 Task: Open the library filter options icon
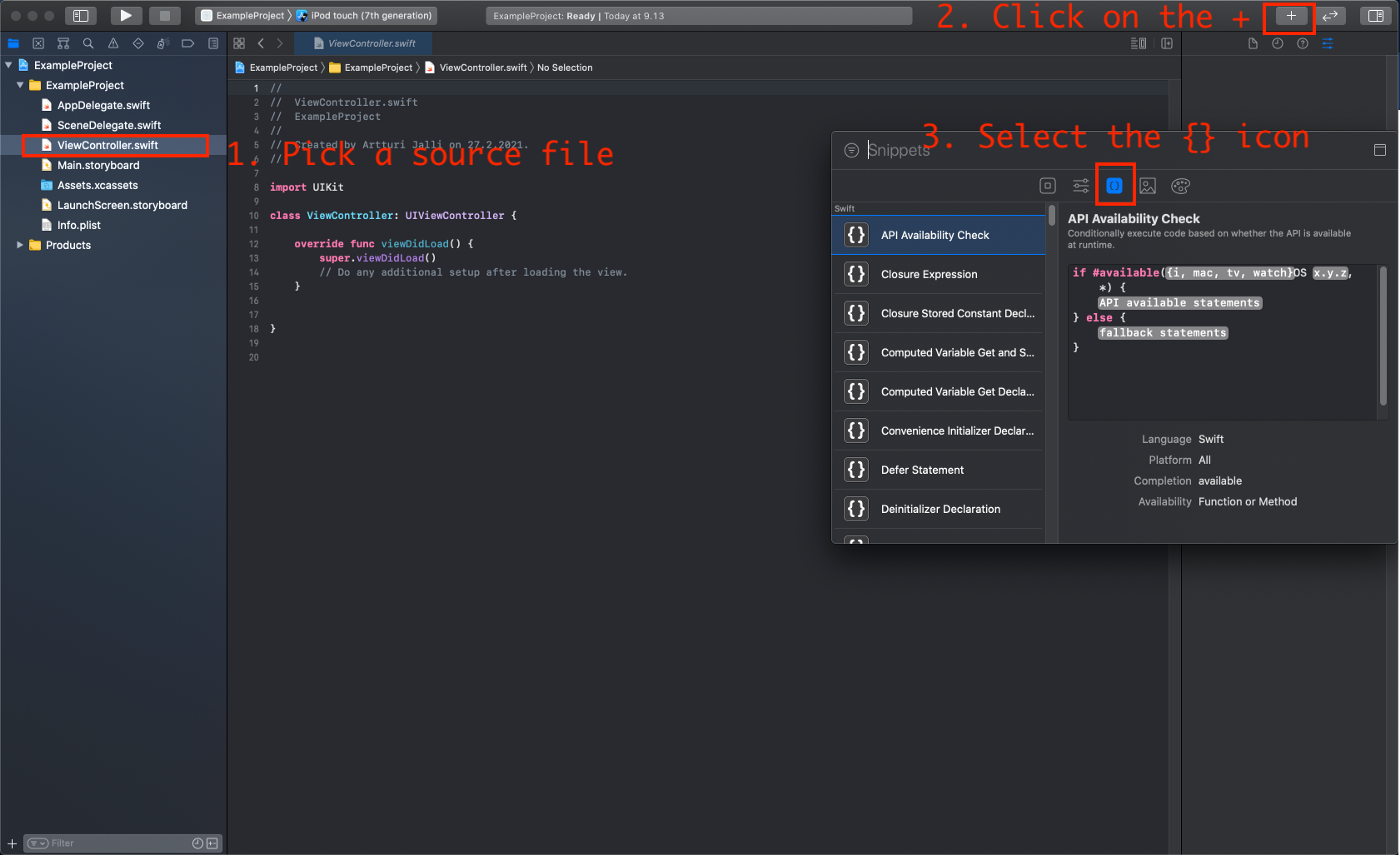[x=851, y=150]
